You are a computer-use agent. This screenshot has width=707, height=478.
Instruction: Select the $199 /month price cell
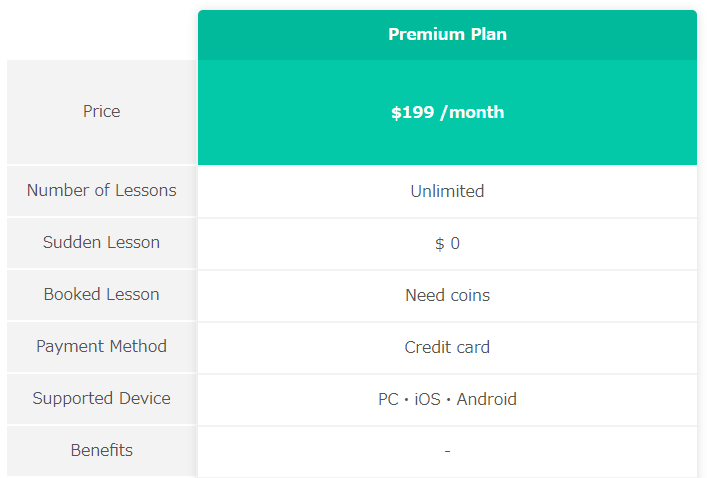click(x=447, y=112)
